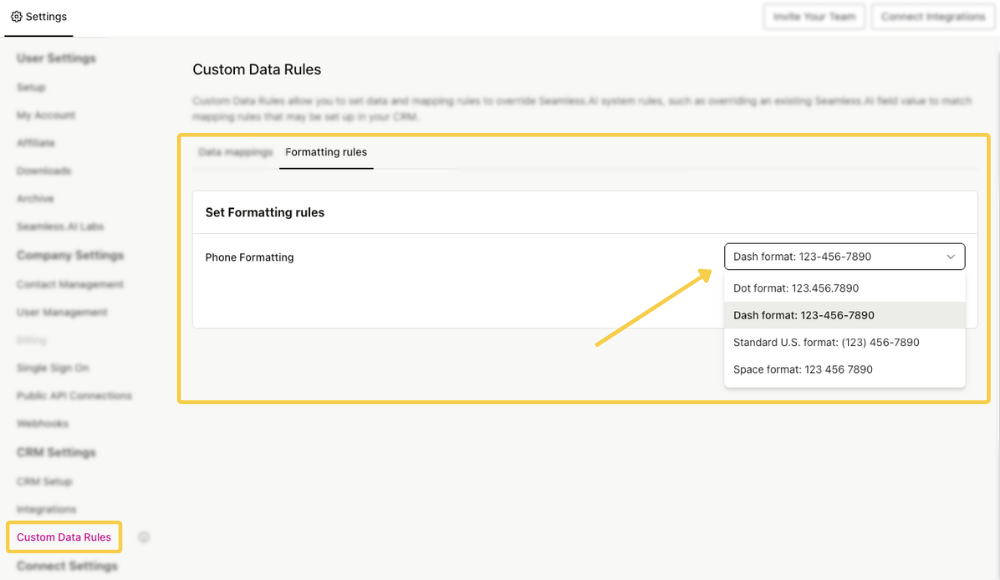The width and height of the screenshot is (1000, 580).
Task: Click the Settings gear icon
Action: pos(17,17)
